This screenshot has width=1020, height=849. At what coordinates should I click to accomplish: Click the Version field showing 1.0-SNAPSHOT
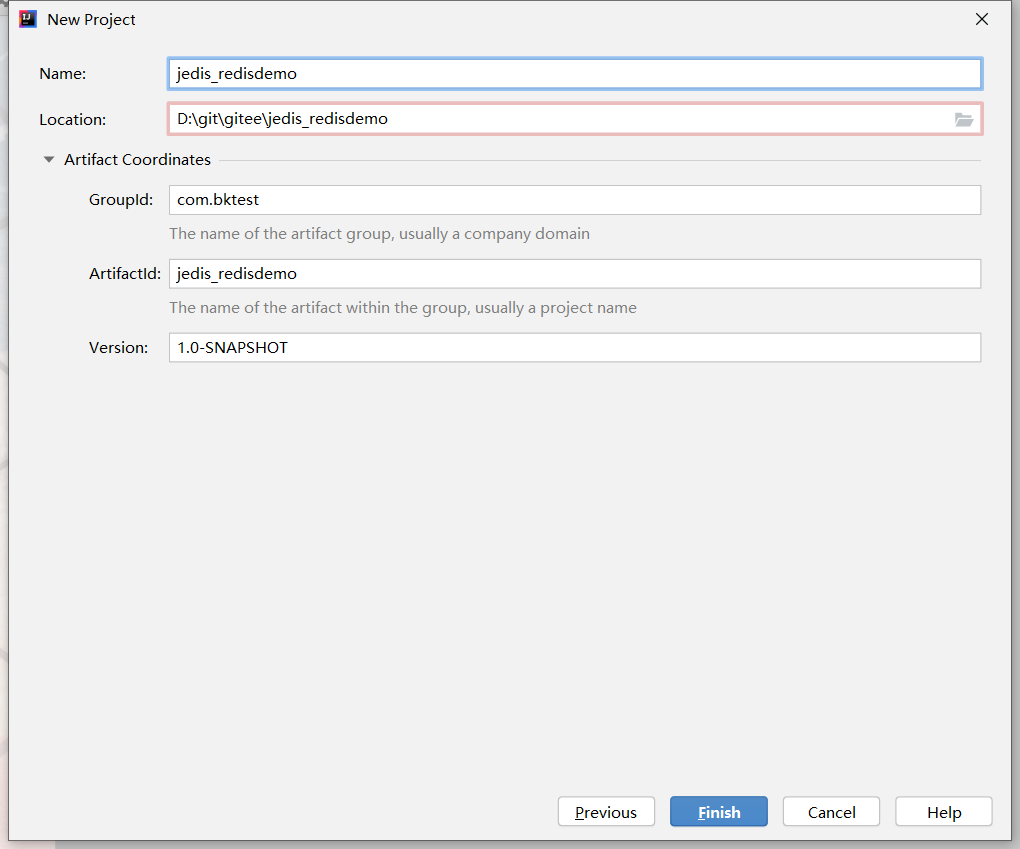pyautogui.click(x=574, y=348)
